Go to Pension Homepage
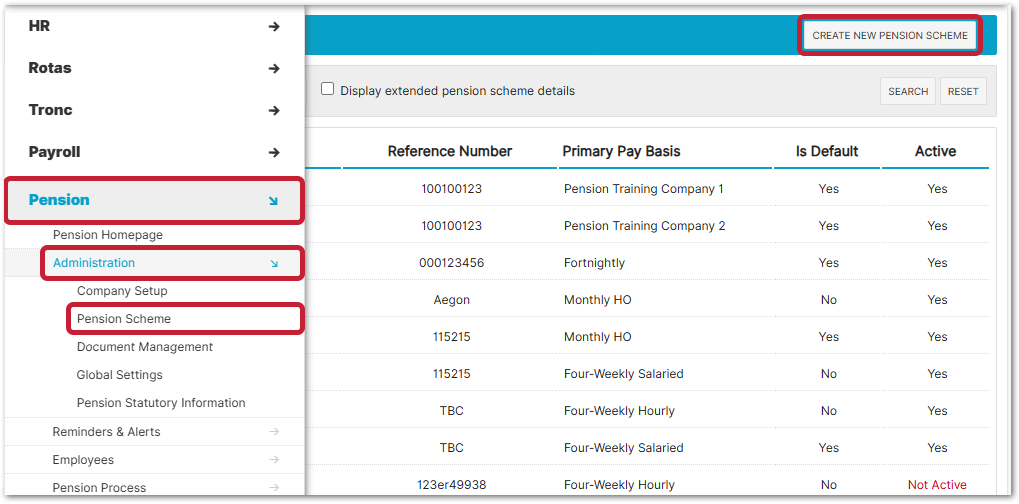 click(108, 235)
